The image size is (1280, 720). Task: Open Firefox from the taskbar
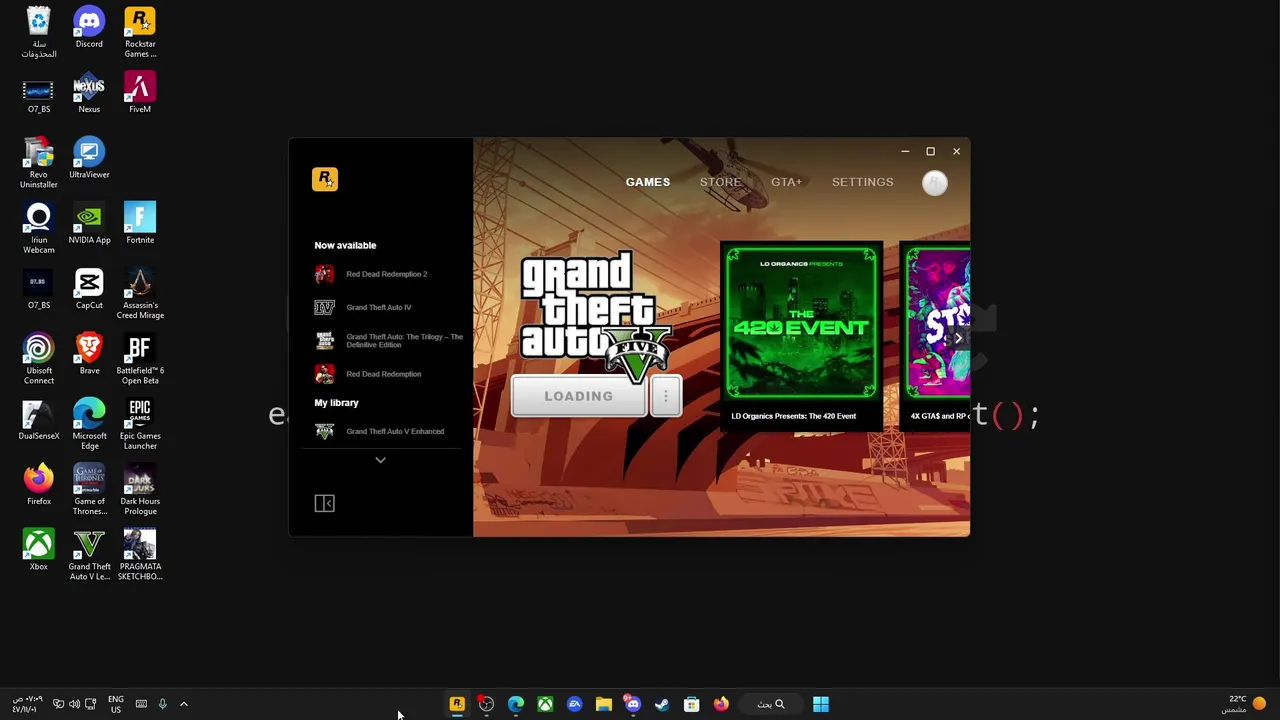point(721,704)
